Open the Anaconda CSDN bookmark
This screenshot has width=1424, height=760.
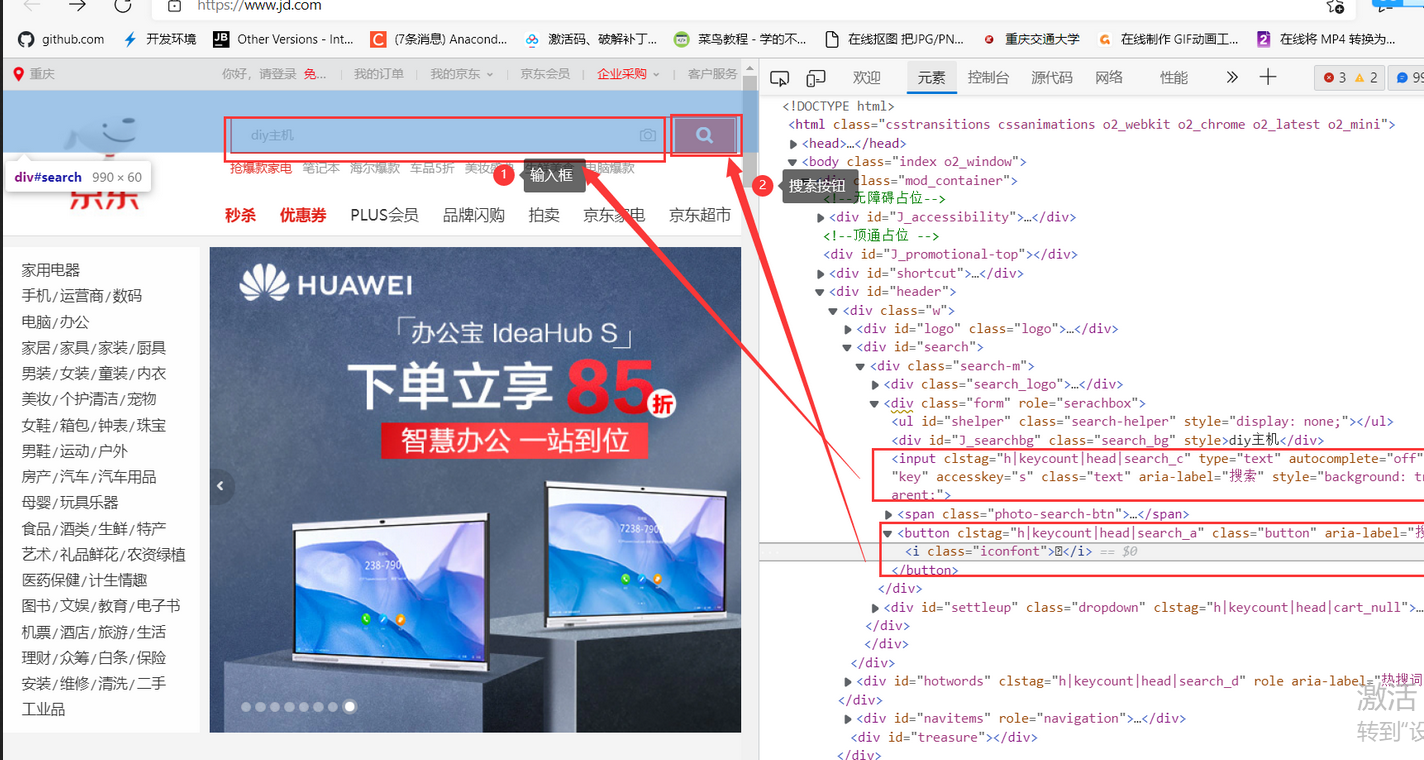tap(440, 39)
